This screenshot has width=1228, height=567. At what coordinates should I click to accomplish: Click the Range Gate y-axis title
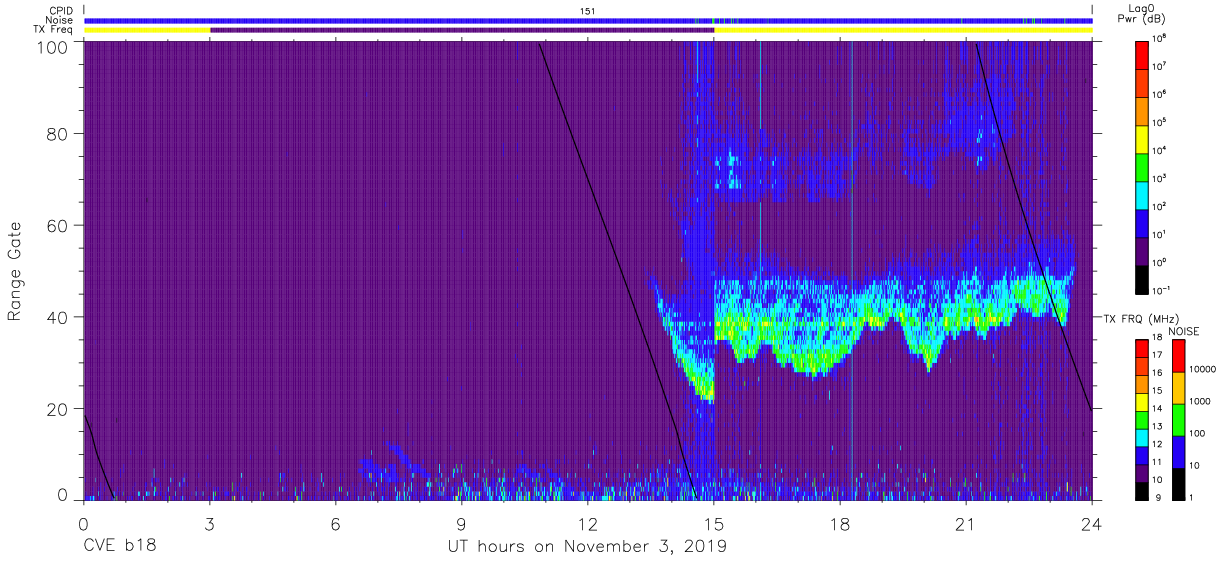[x=15, y=272]
